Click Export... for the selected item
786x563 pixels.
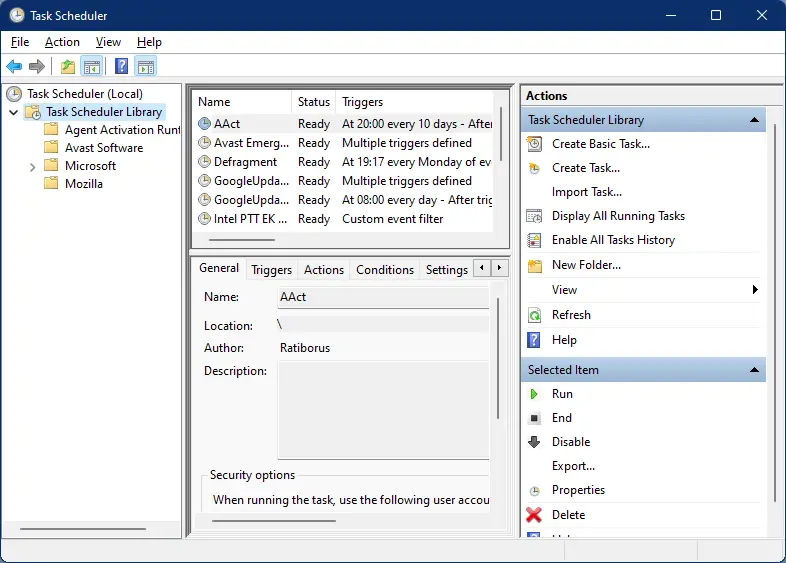pyautogui.click(x=573, y=466)
